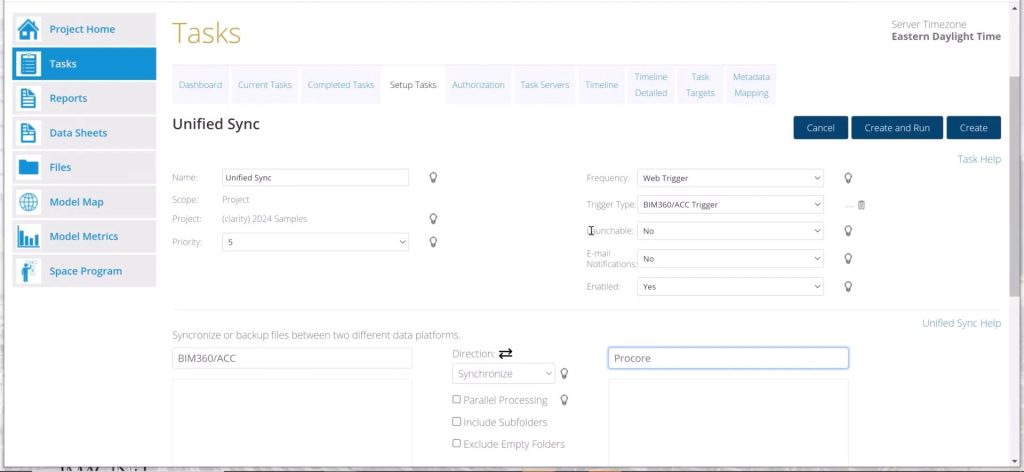Image resolution: width=1024 pixels, height=472 pixels.
Task: Click the Tasks clipboard icon in sidebar
Action: click(29, 64)
